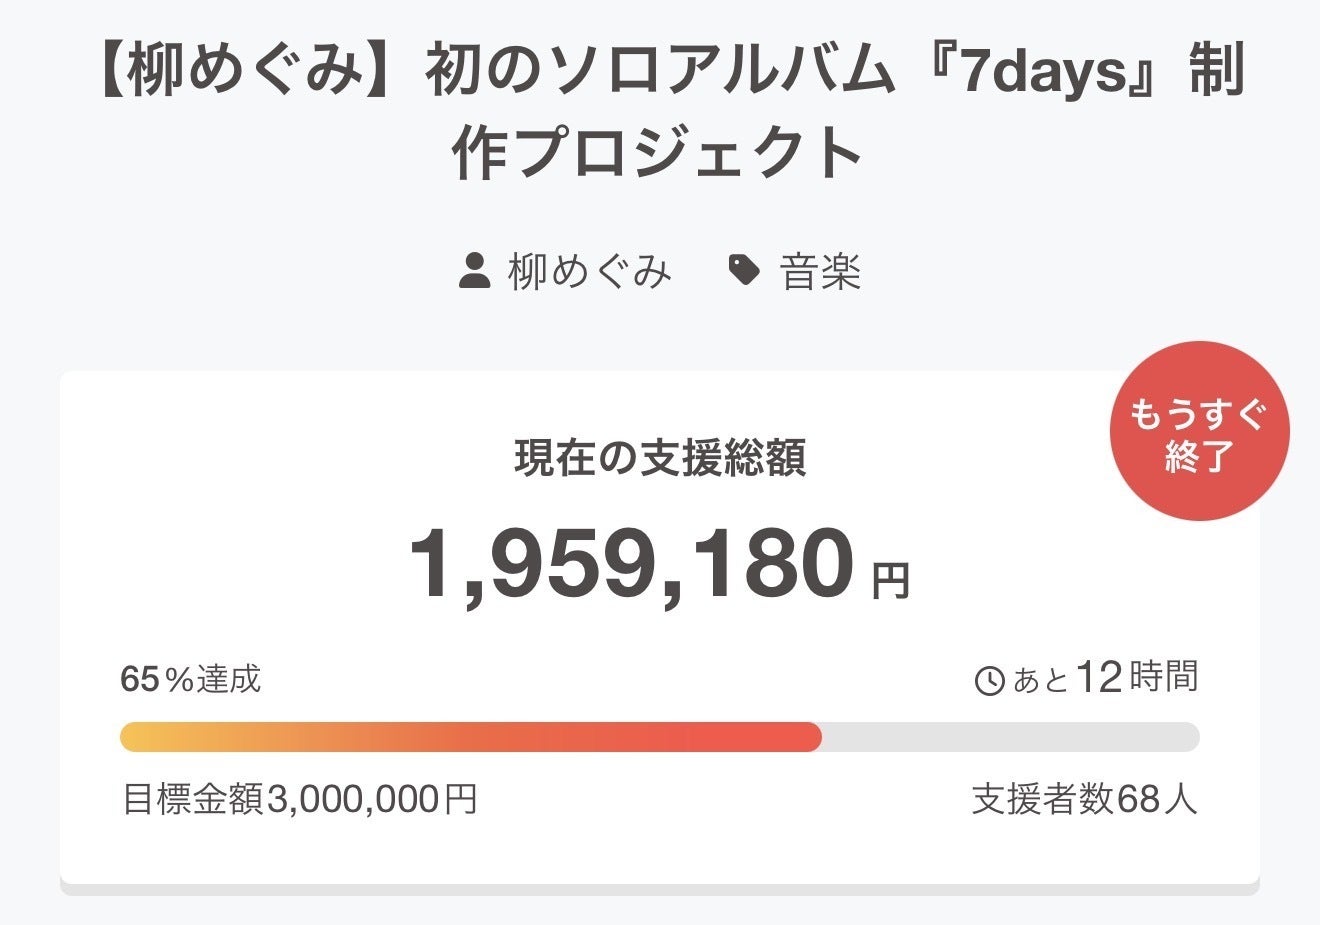The height and width of the screenshot is (925, 1320).
Task: Click the filled orange part of the progress bar
Action: (470, 737)
